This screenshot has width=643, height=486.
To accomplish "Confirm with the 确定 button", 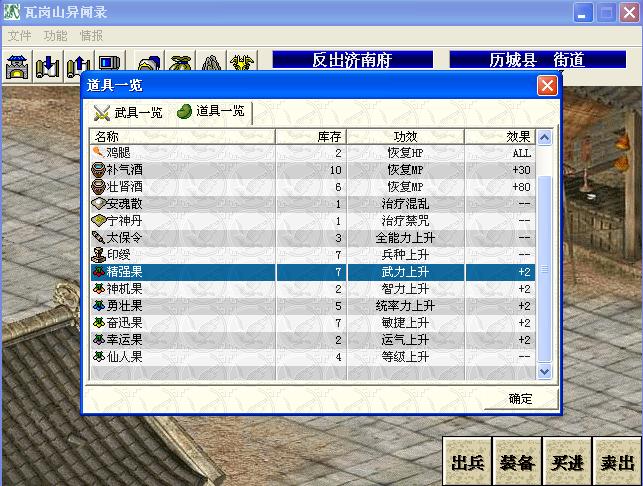I will [520, 399].
